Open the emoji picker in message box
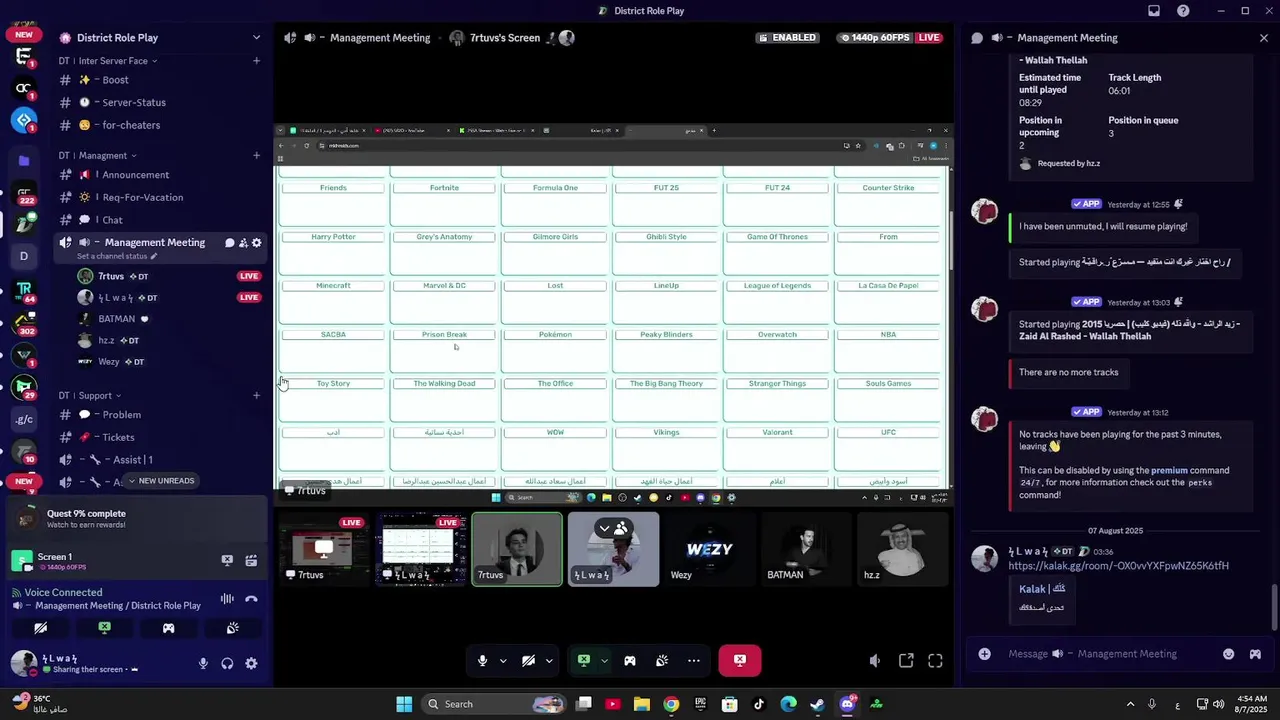 click(1229, 654)
